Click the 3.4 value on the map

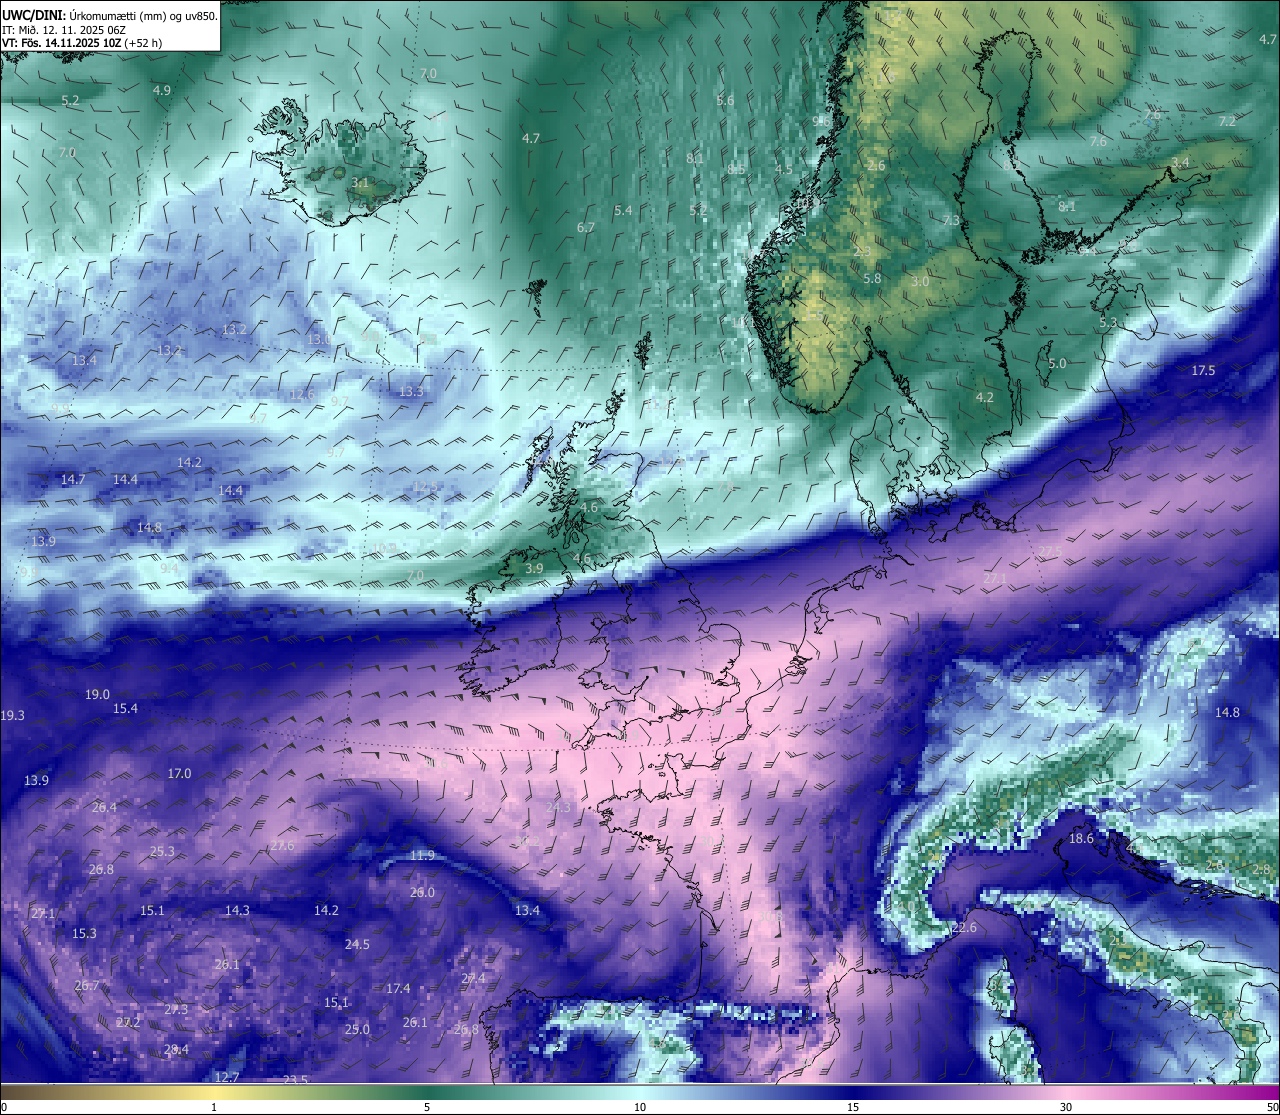(1180, 162)
